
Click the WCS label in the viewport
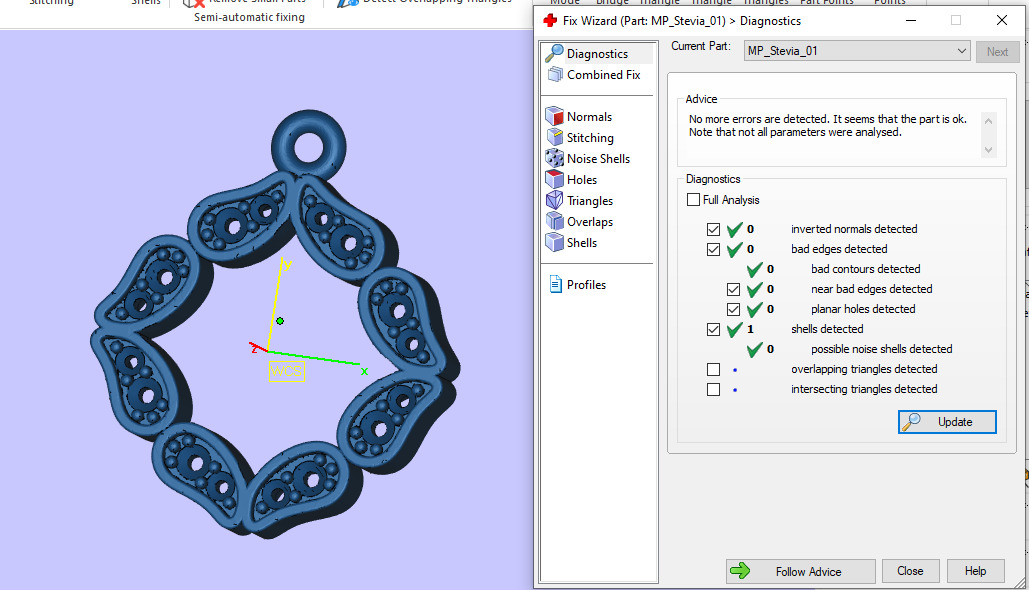pos(287,371)
